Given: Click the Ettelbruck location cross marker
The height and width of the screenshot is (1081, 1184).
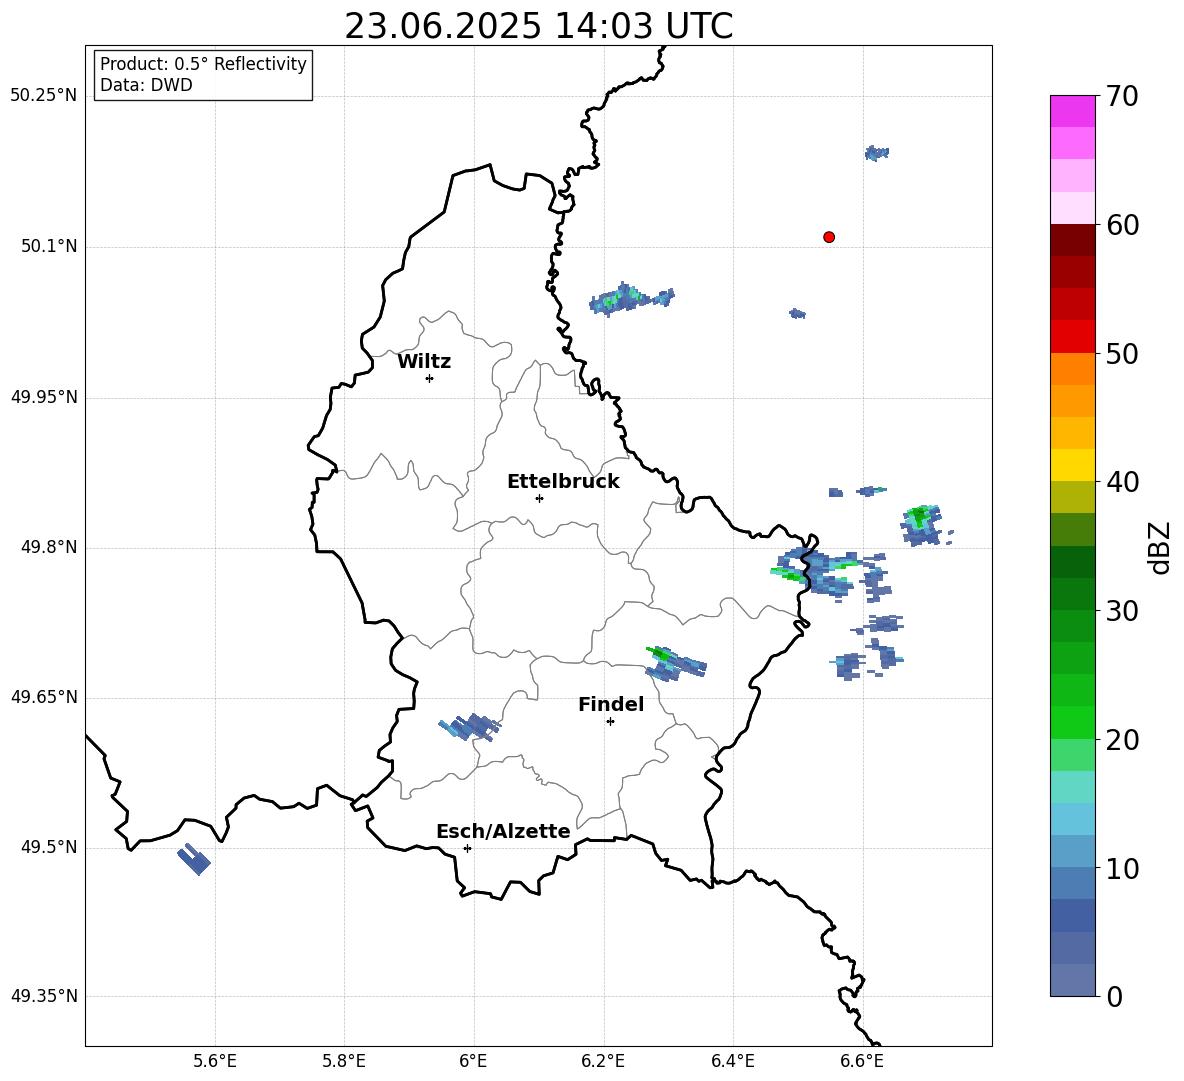Looking at the screenshot, I should 539,498.
